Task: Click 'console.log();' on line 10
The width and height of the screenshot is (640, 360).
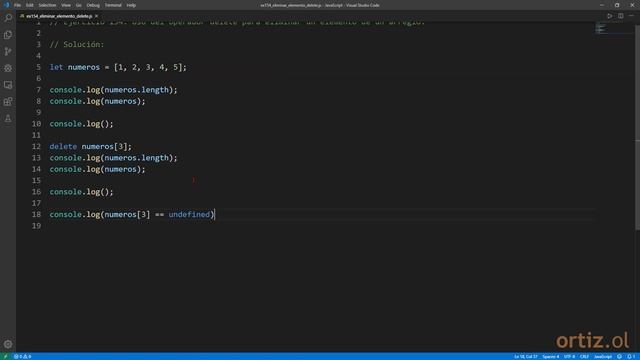Action: 82,124
